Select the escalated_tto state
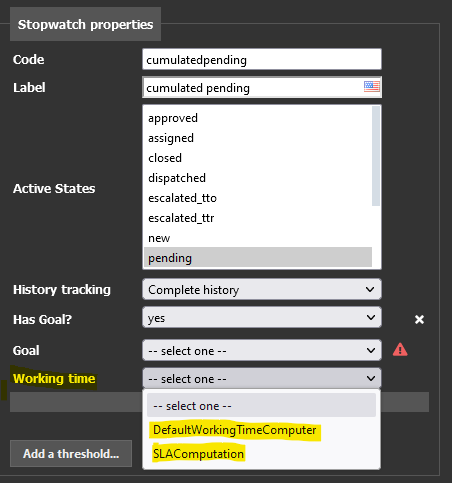Screen dimensions: 452x483 pos(258,198)
